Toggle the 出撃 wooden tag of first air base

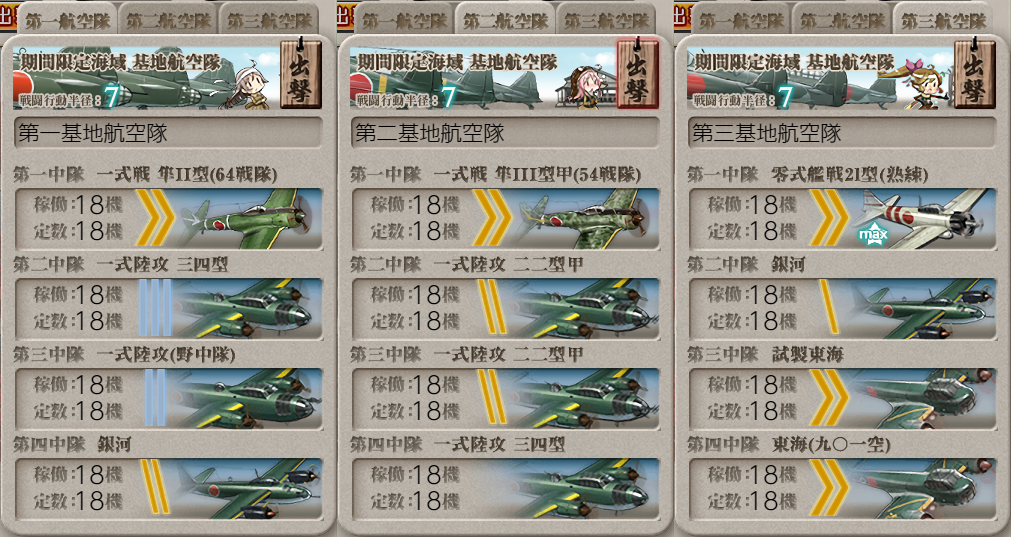point(300,75)
